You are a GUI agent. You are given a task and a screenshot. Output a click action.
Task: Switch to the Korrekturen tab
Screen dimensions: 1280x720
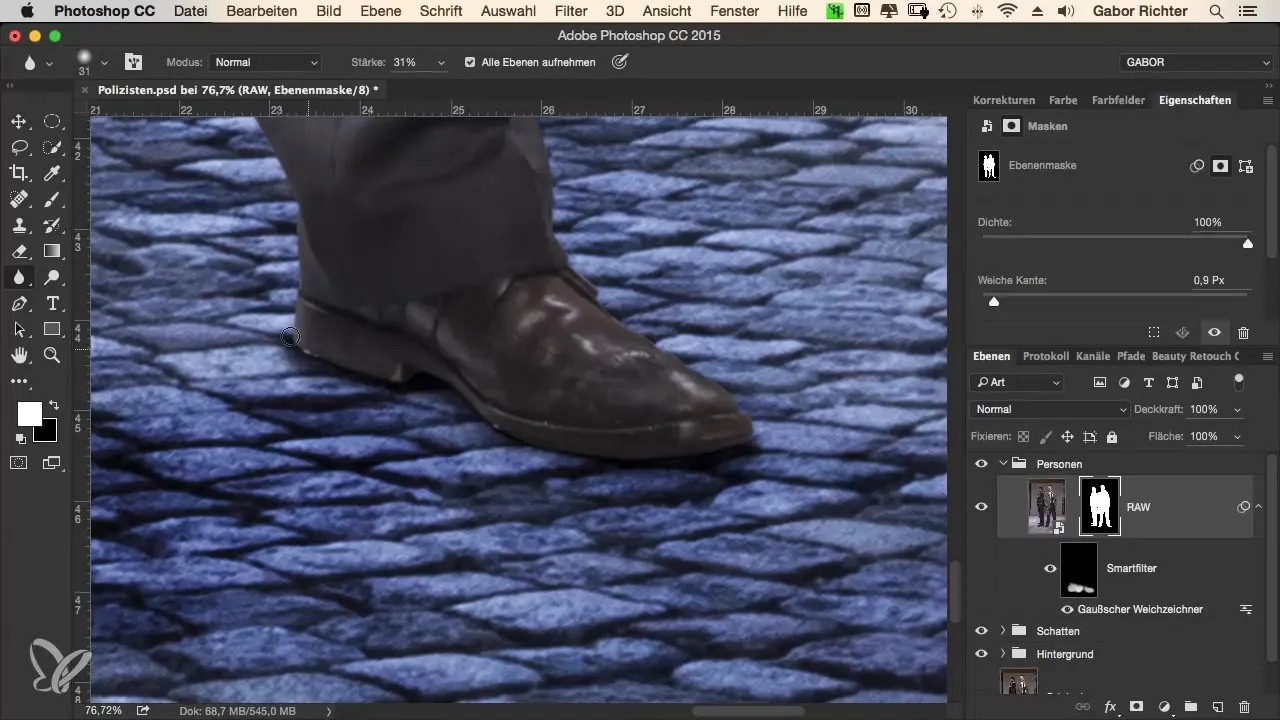coord(1004,100)
